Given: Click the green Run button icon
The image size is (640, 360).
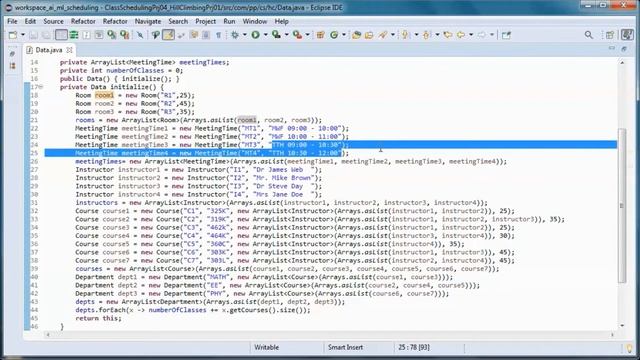Looking at the screenshot, I should (256, 35).
